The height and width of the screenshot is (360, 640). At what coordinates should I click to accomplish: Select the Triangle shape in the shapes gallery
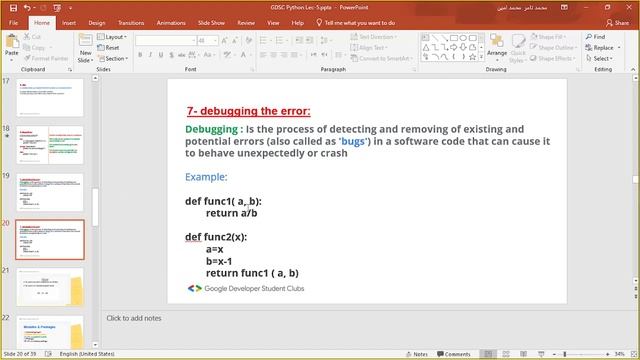click(x=426, y=47)
